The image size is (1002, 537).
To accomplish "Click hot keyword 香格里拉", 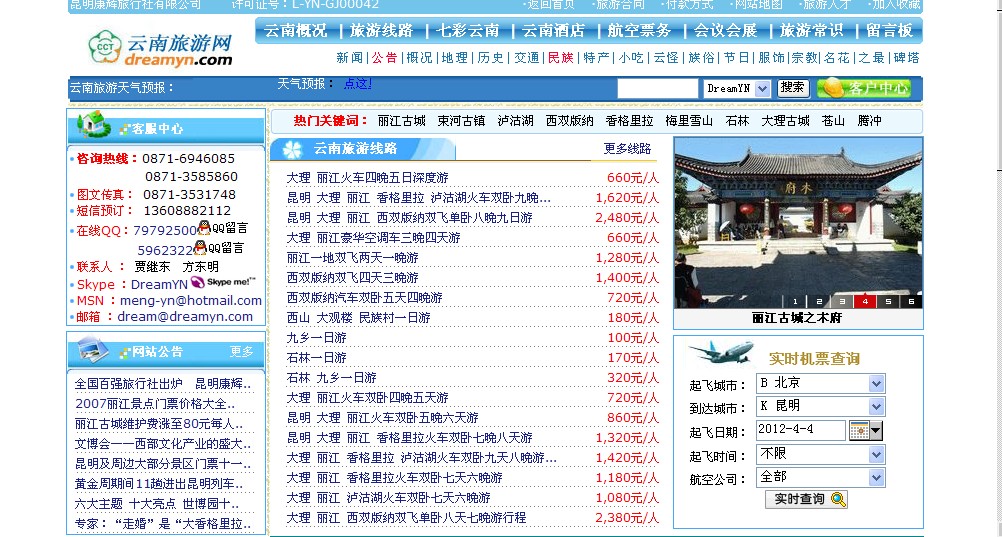I will (x=629, y=121).
